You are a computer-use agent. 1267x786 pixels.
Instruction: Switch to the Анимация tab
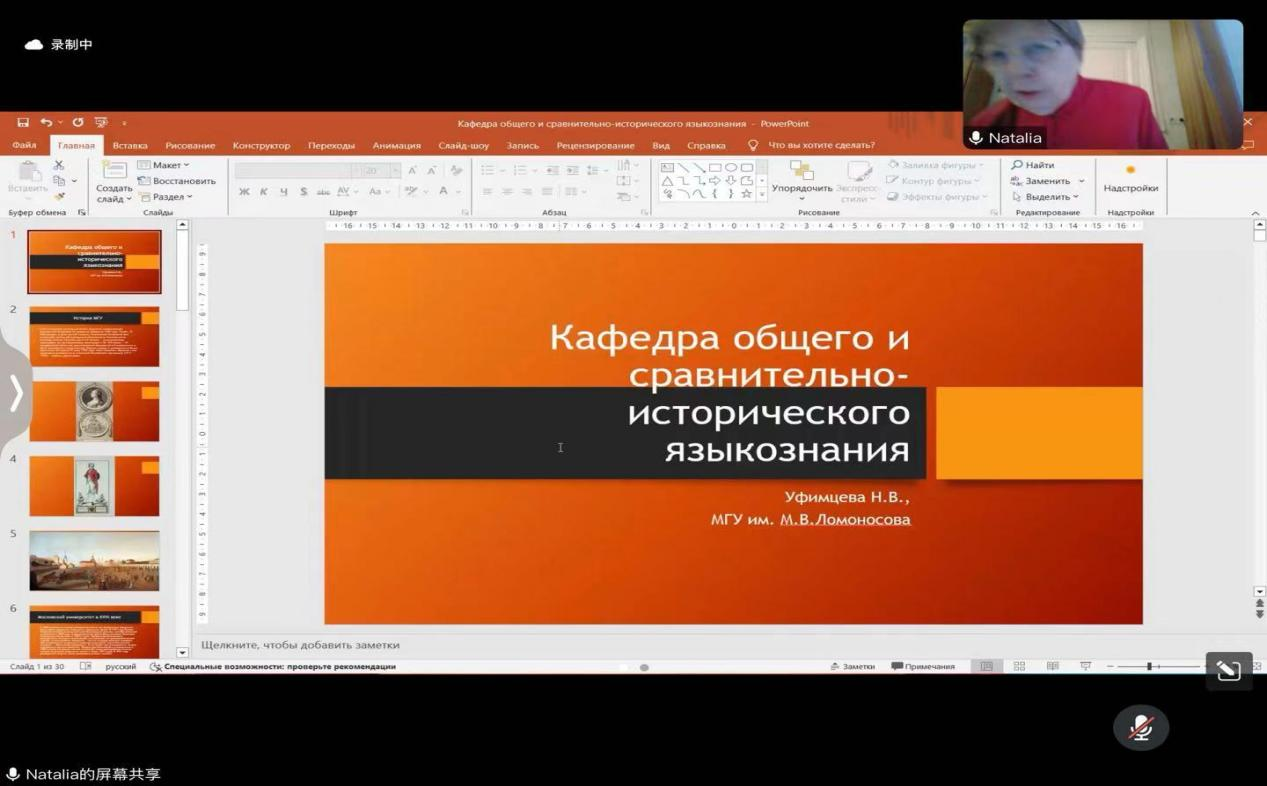pyautogui.click(x=396, y=146)
